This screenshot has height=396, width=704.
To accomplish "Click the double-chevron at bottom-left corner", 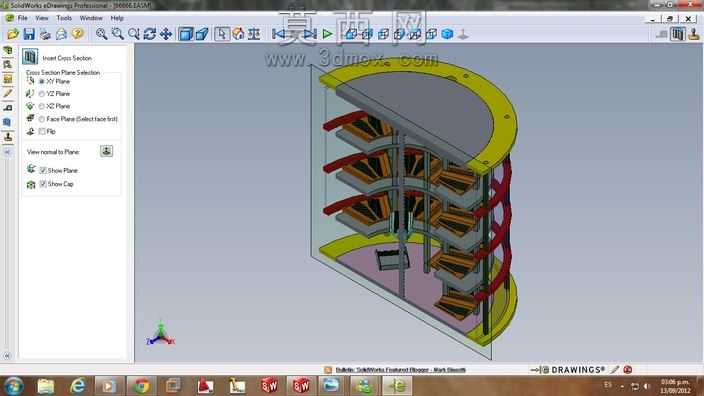I will (x=7, y=356).
